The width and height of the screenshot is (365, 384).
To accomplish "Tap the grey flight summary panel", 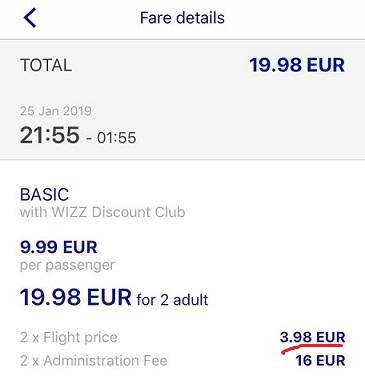I will click(182, 100).
